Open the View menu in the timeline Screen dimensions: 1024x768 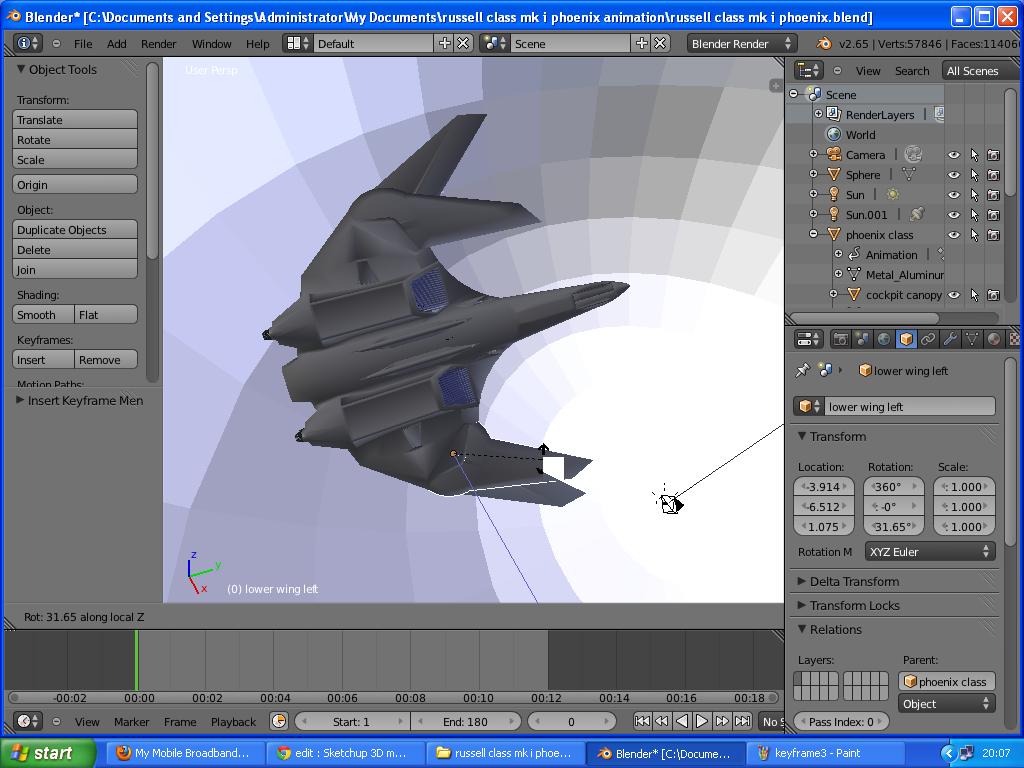(x=87, y=721)
